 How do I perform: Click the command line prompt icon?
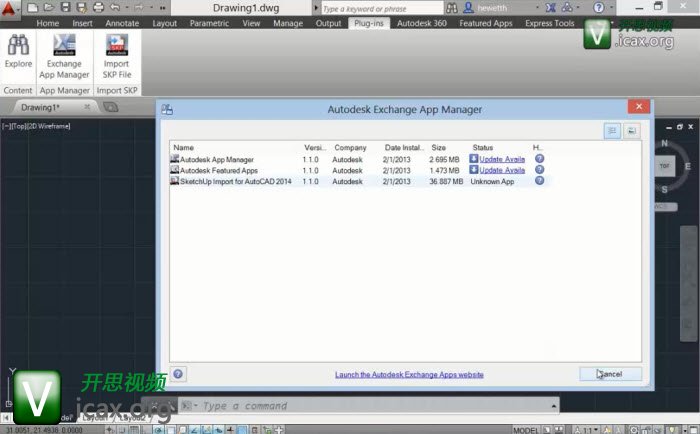click(186, 406)
